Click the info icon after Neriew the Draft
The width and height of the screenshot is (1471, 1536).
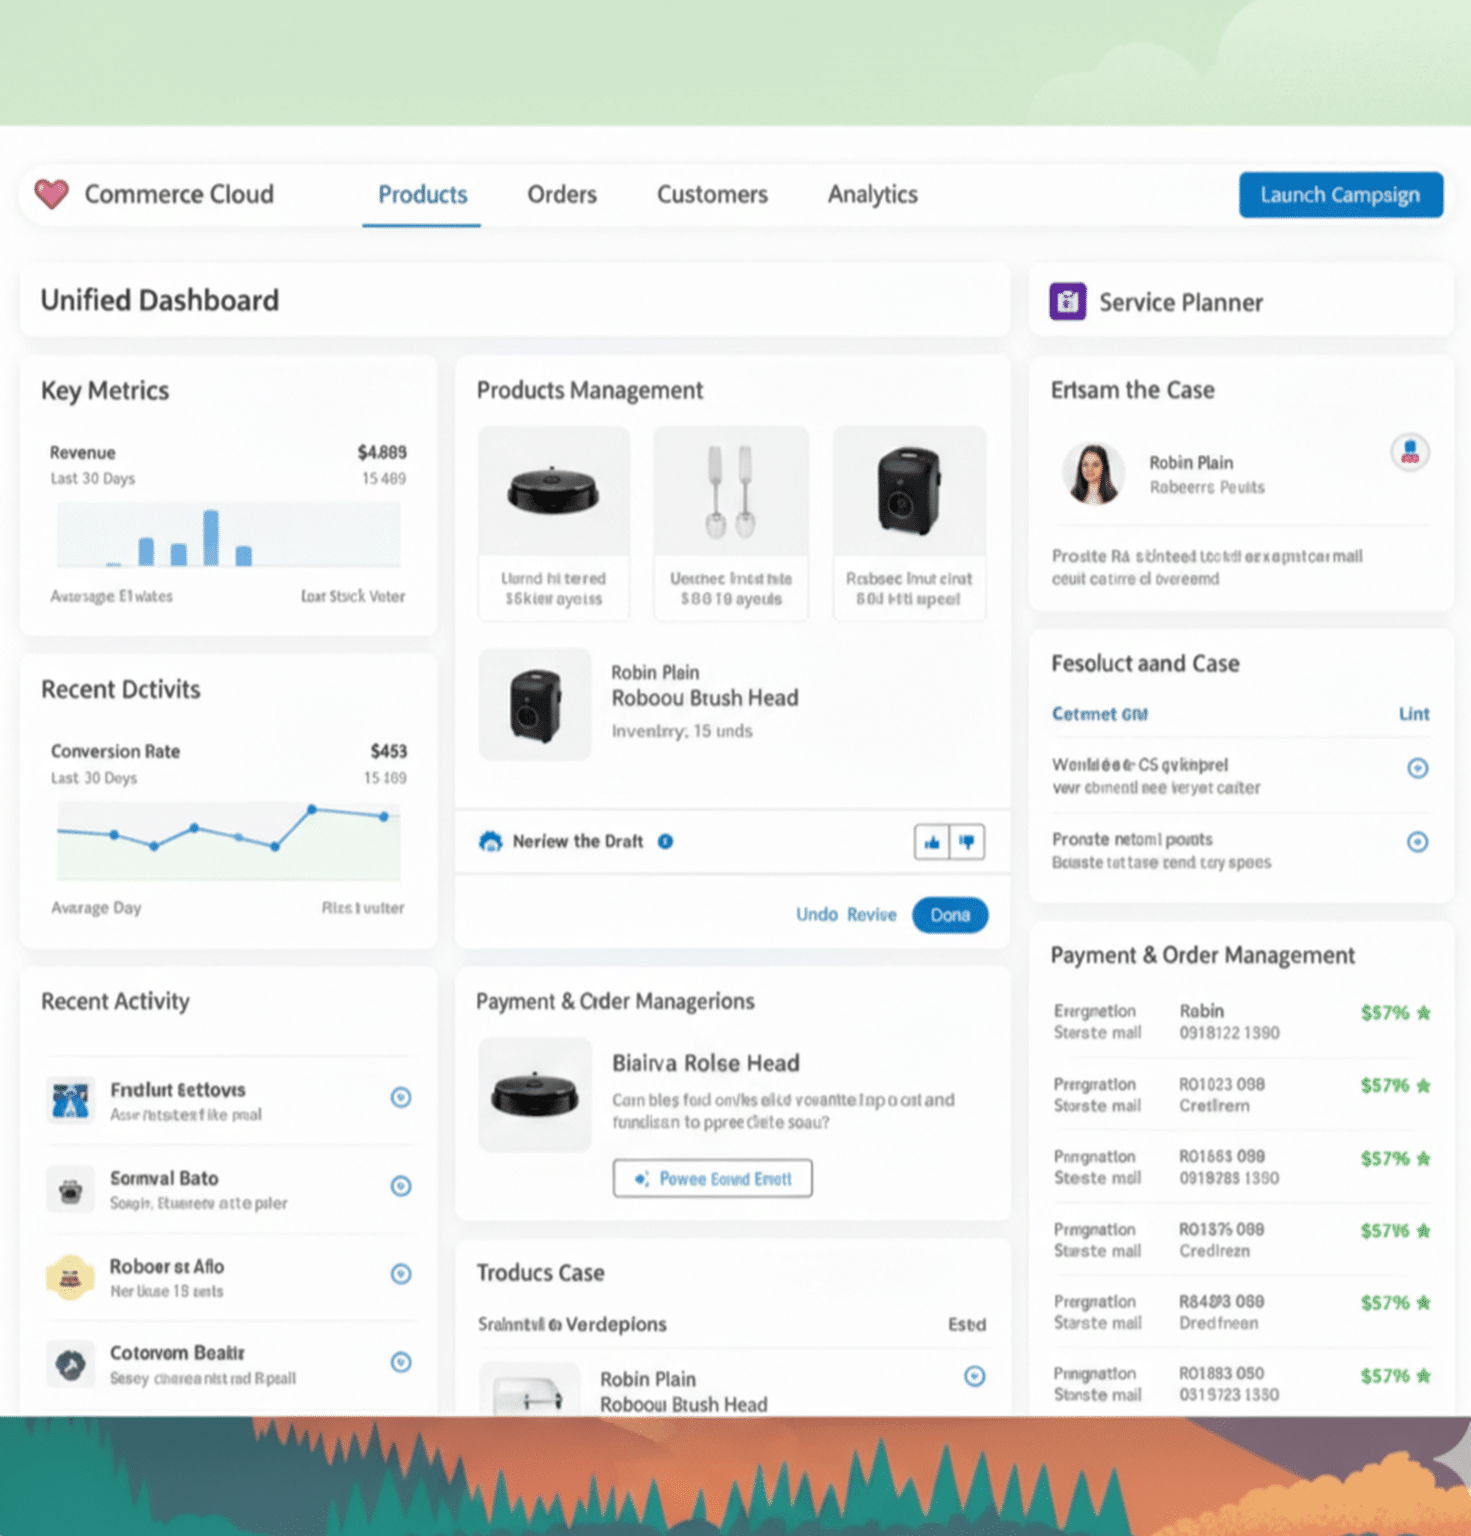tap(665, 841)
